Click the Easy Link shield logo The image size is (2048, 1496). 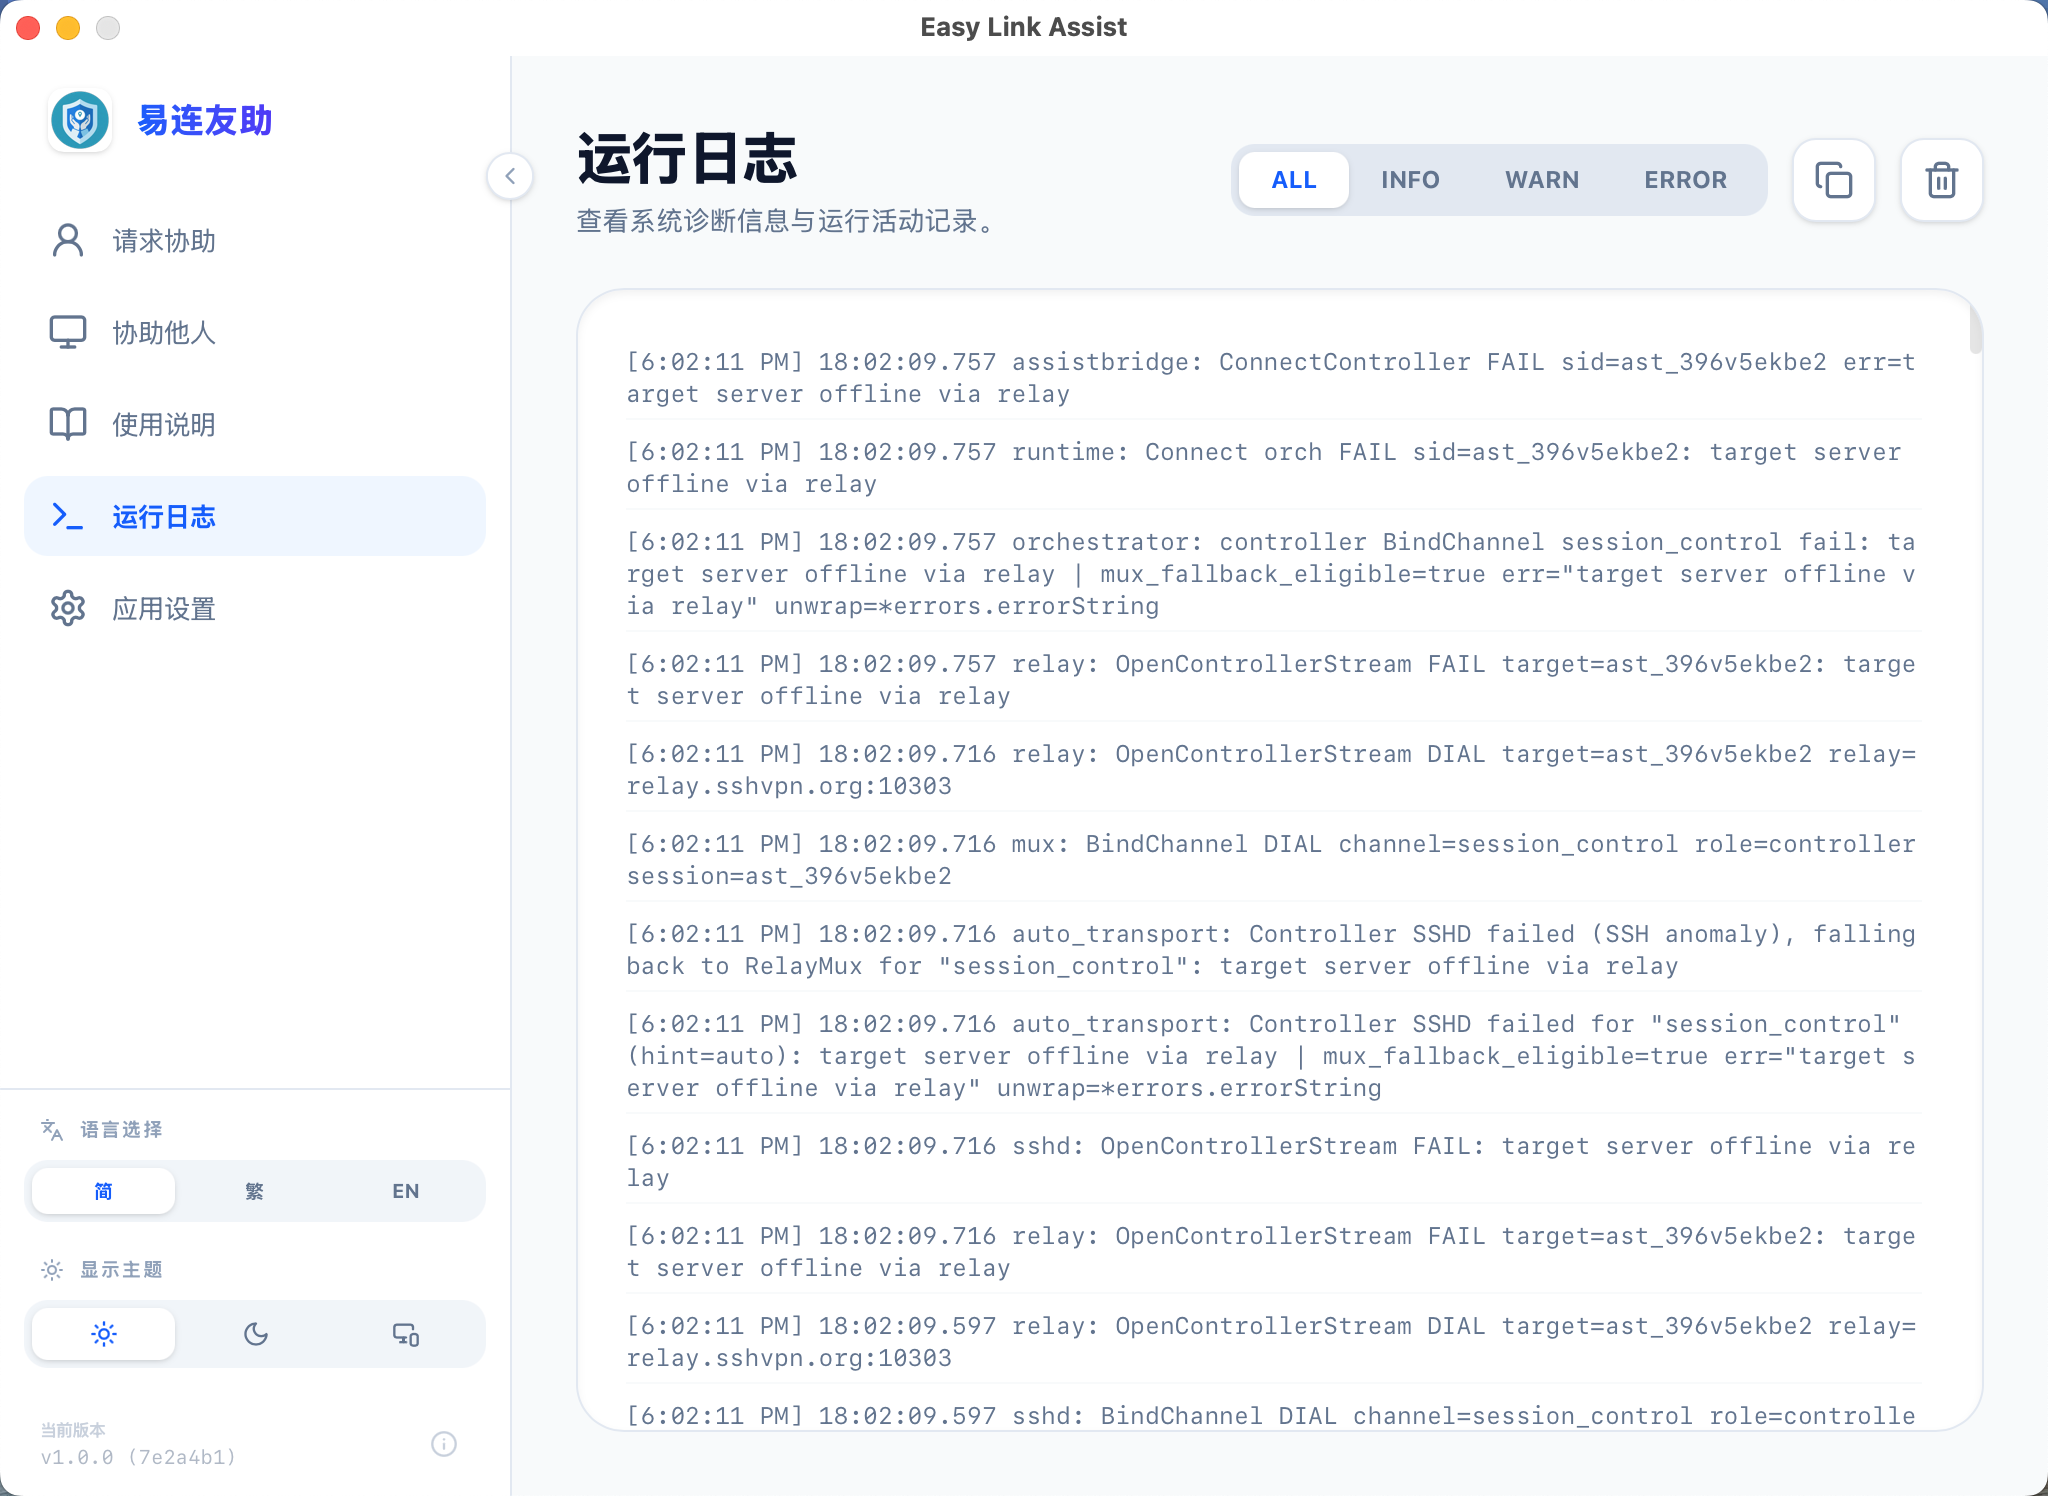pyautogui.click(x=80, y=121)
